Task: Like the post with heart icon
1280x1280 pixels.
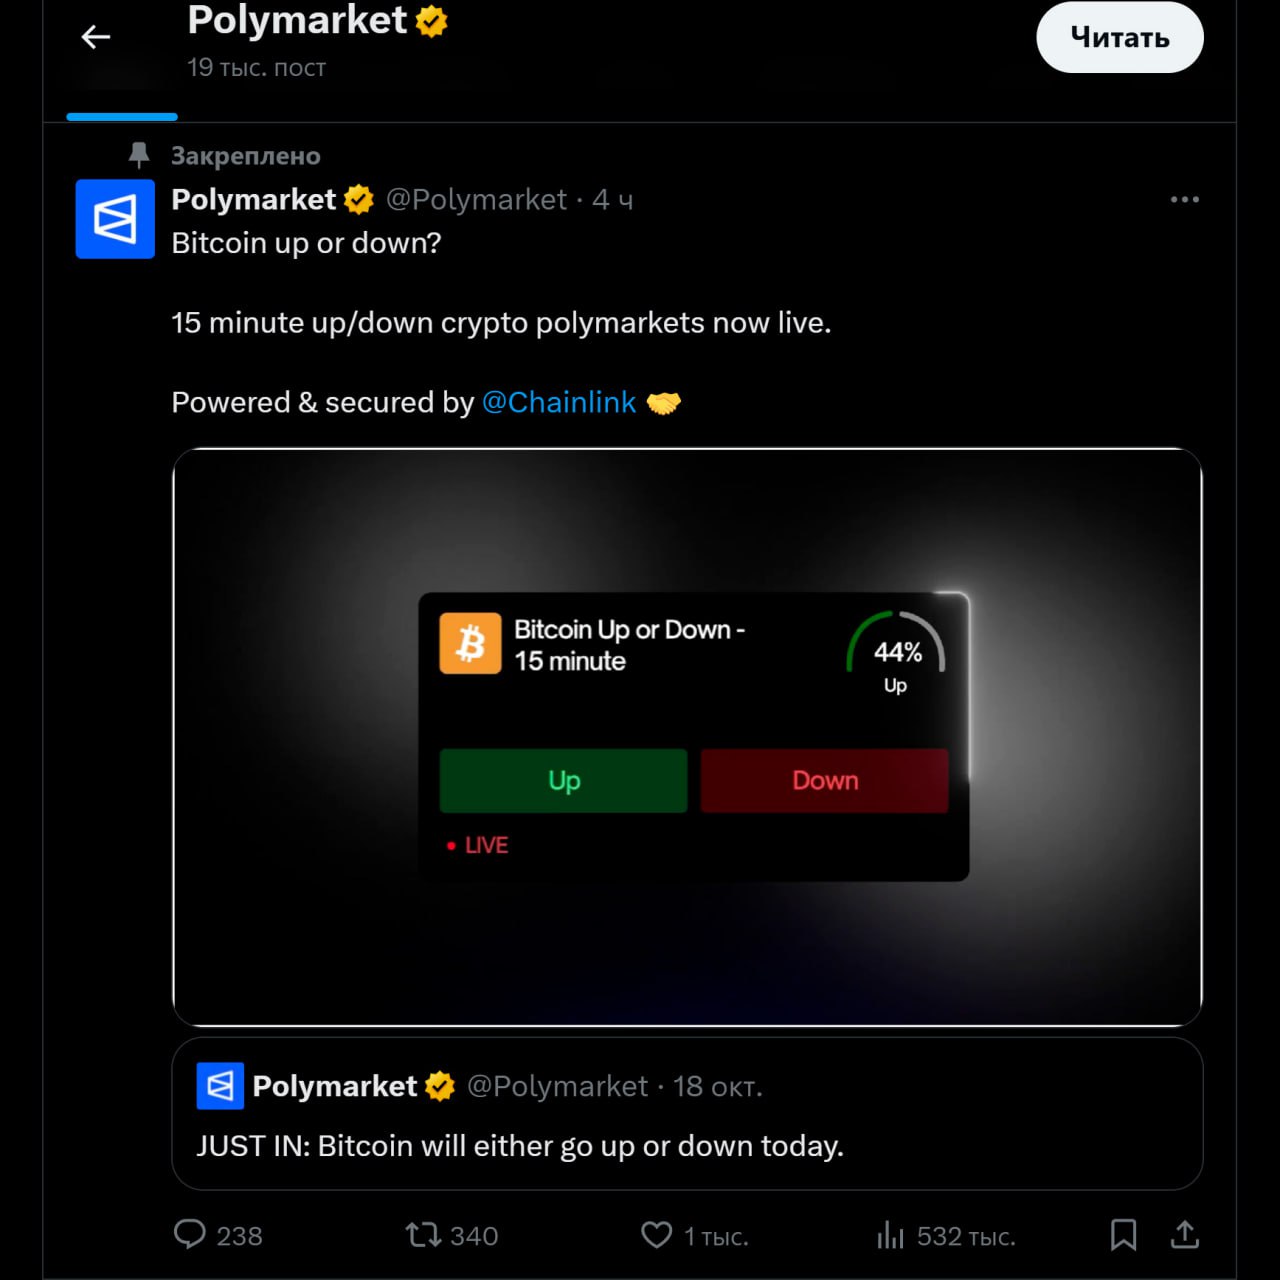Action: click(657, 1235)
